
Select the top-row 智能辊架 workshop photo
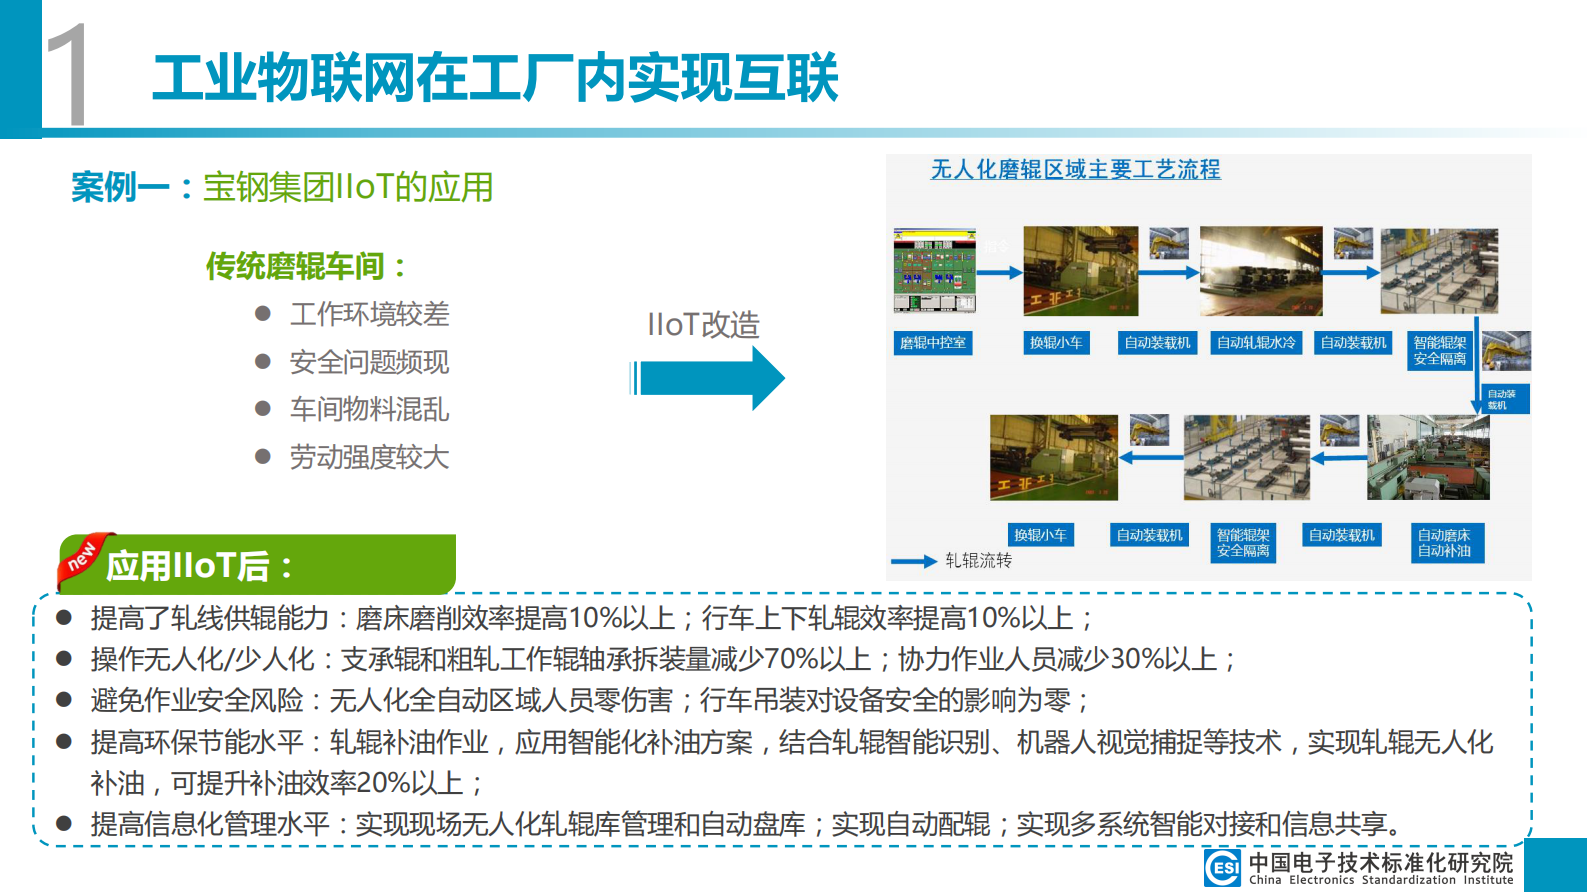[x=1439, y=271]
